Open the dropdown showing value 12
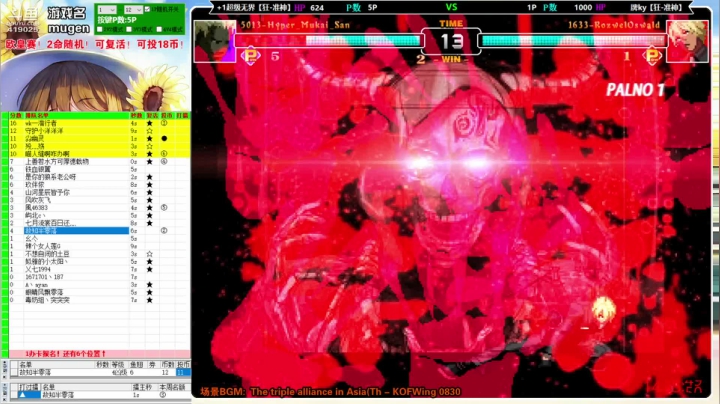 pos(133,10)
